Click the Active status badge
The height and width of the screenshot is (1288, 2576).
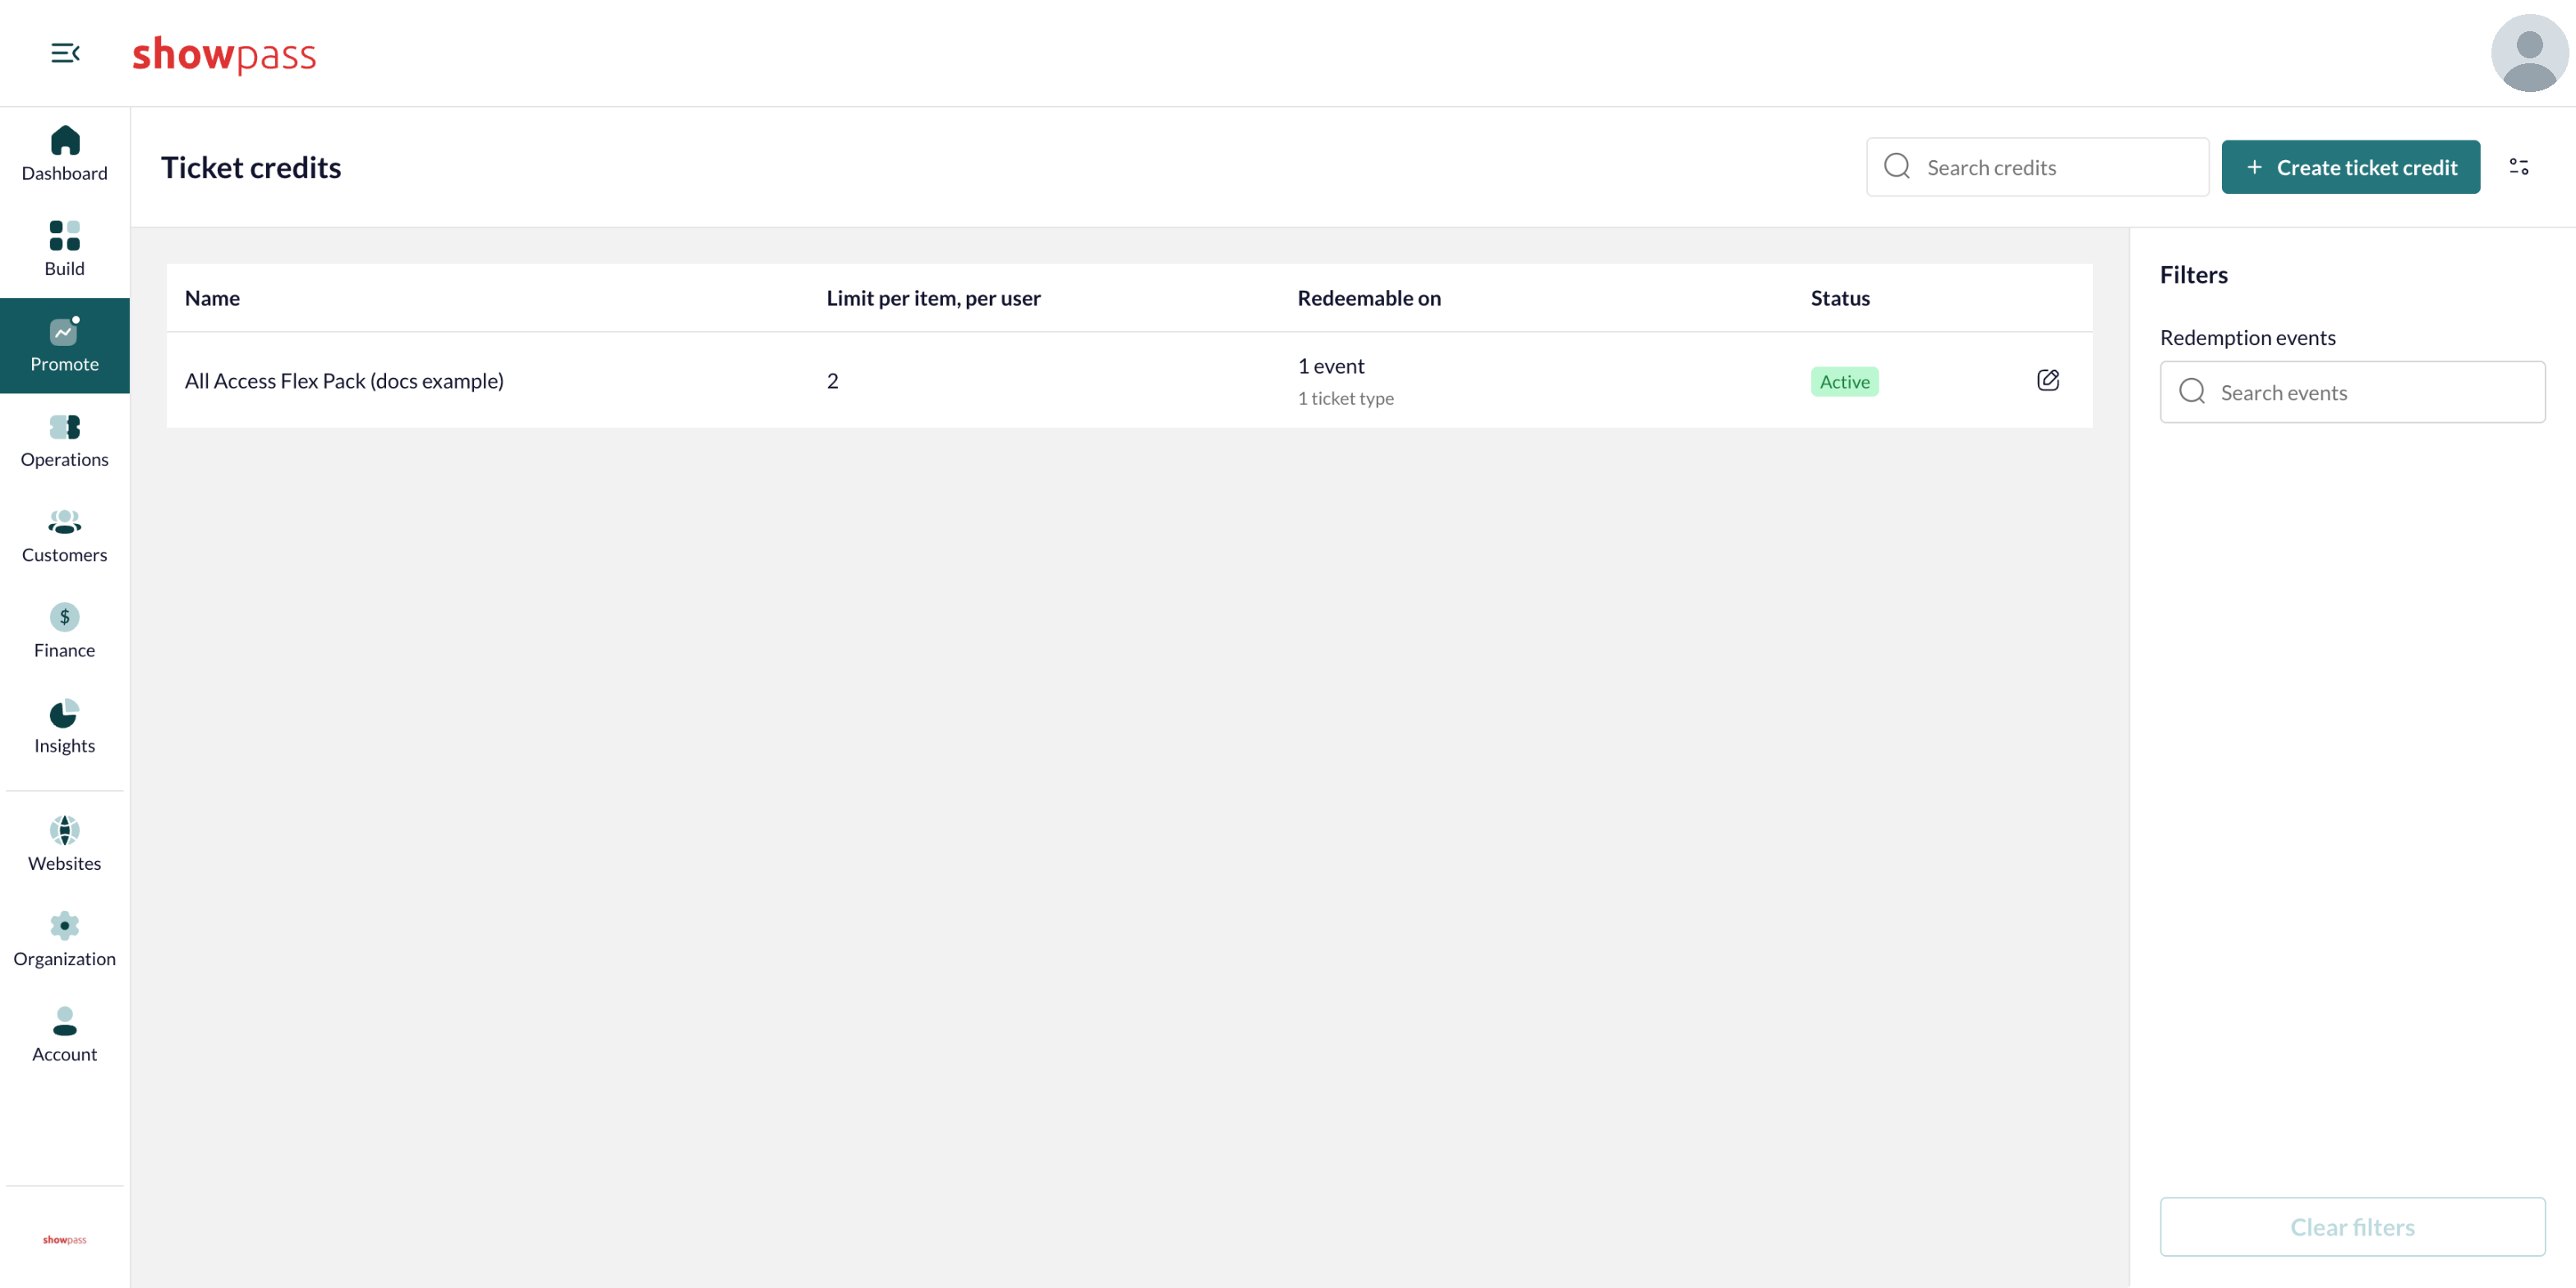1844,381
